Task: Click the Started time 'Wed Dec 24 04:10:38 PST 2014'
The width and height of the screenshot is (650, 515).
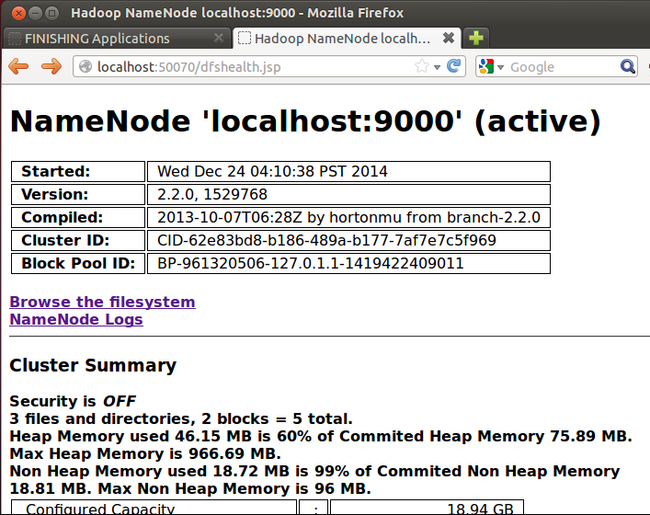Action: (272, 171)
